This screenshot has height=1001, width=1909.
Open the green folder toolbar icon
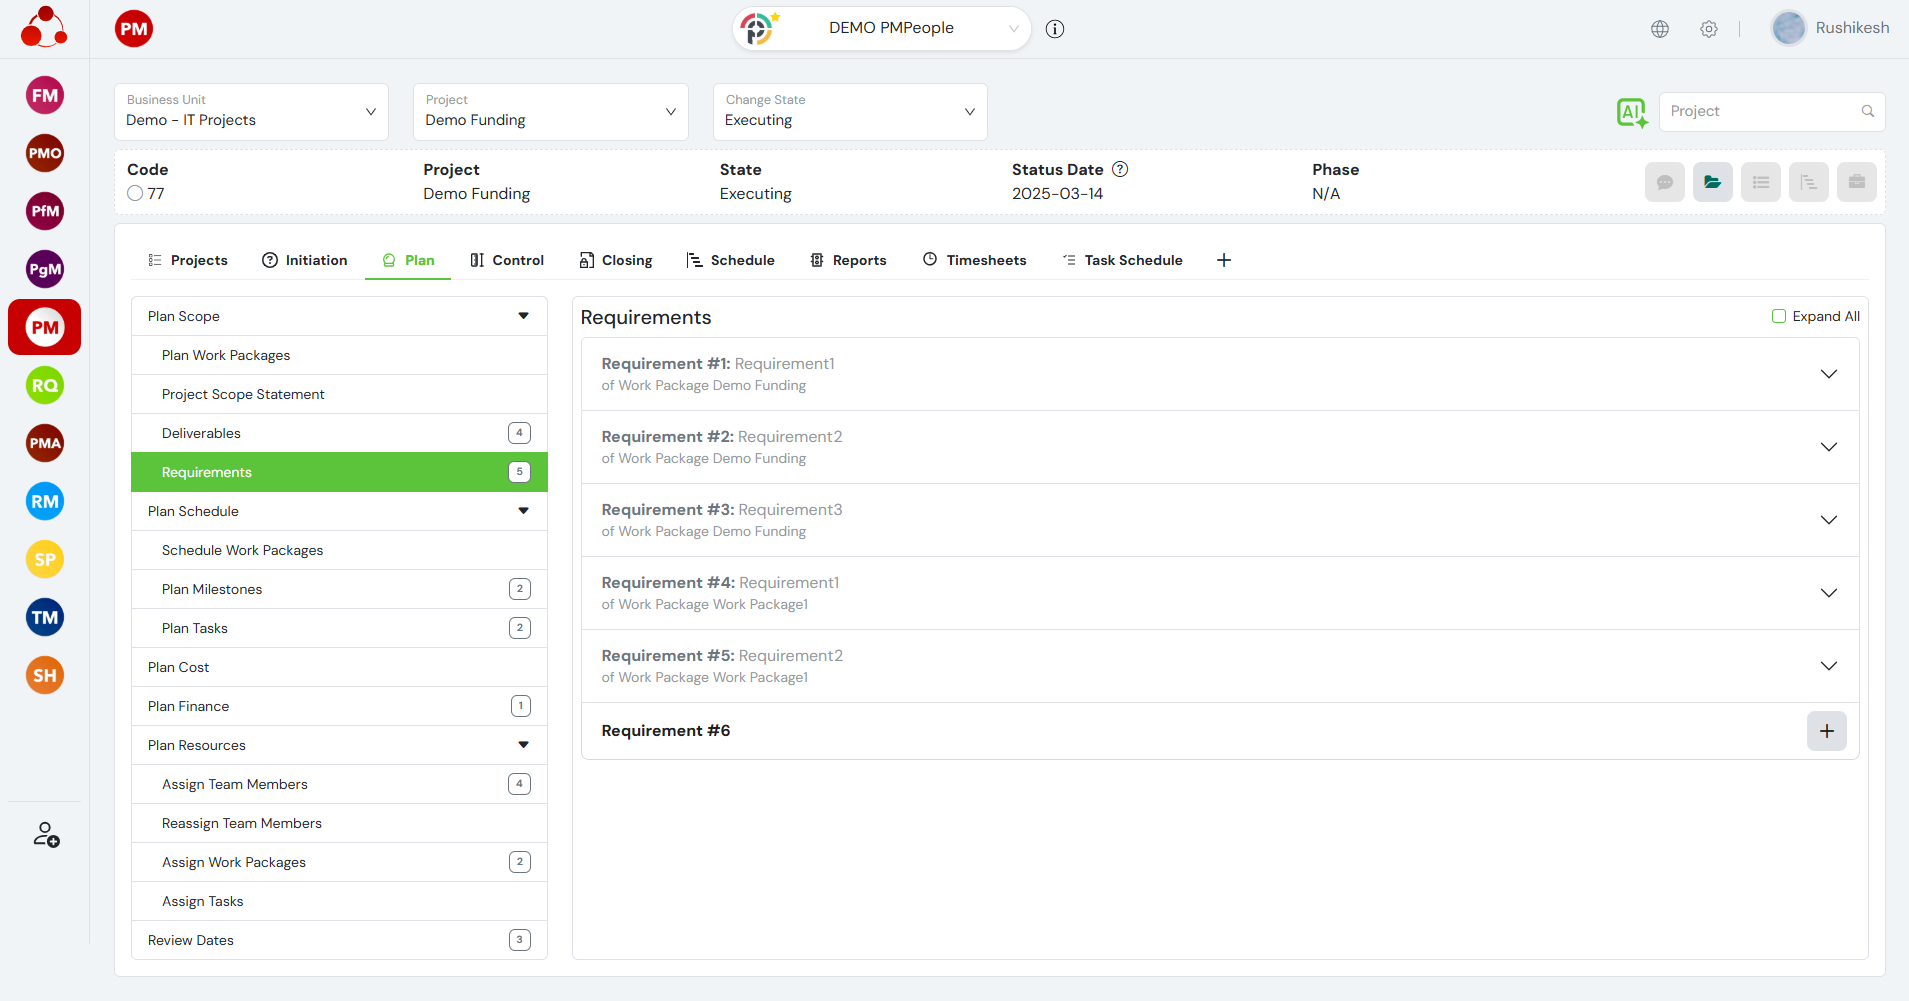[x=1712, y=182]
